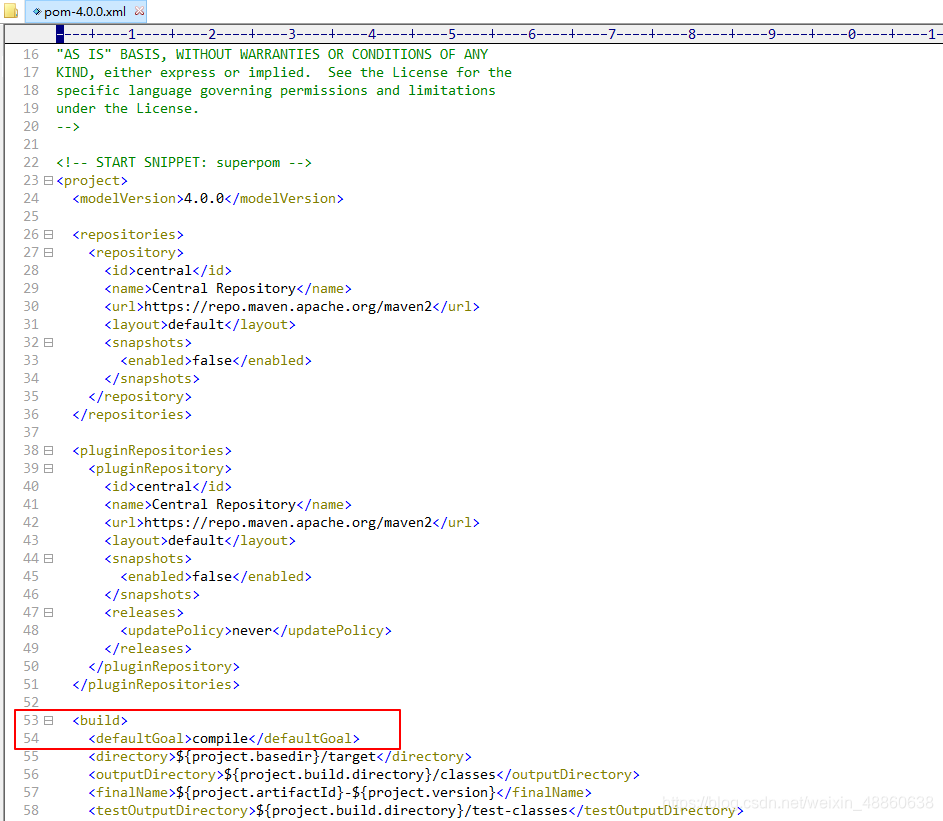The image size is (943, 821).
Task: Click the closing releases tag on line 49
Action: point(148,649)
